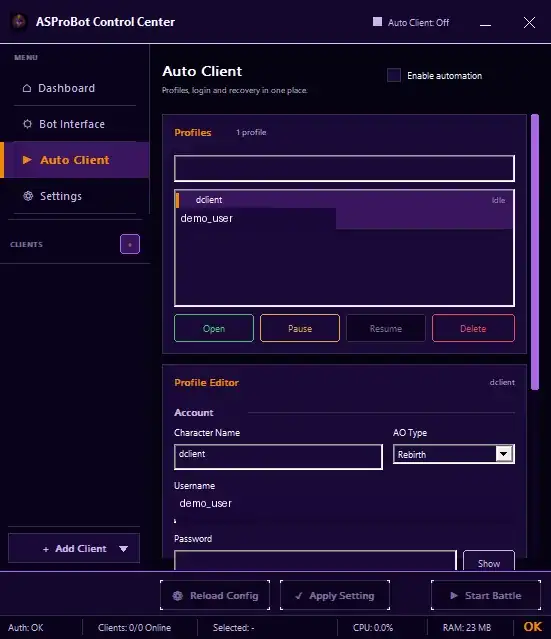Click the Start Battle button
The height and width of the screenshot is (639, 551).
[x=486, y=595]
